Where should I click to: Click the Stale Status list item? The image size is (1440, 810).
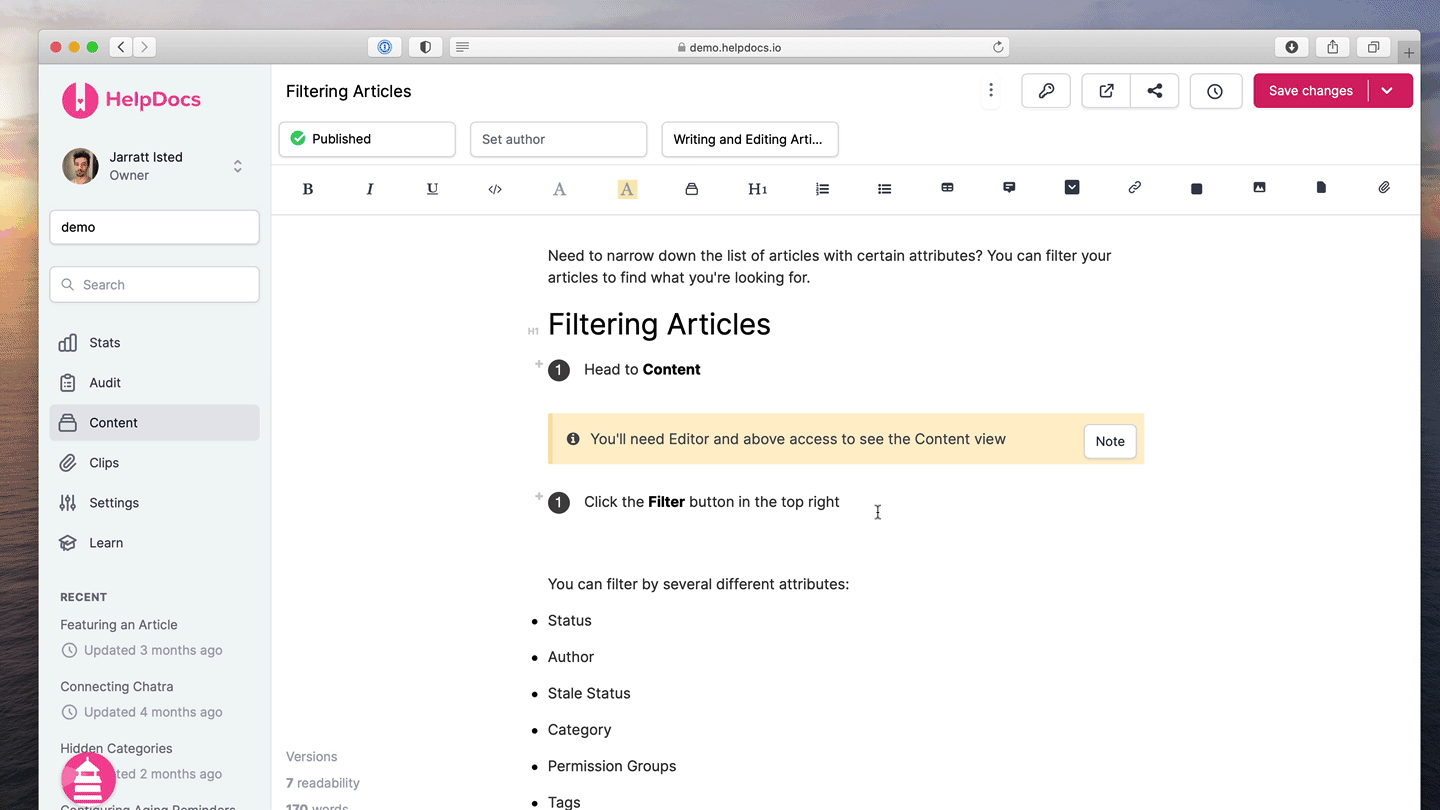coord(589,693)
